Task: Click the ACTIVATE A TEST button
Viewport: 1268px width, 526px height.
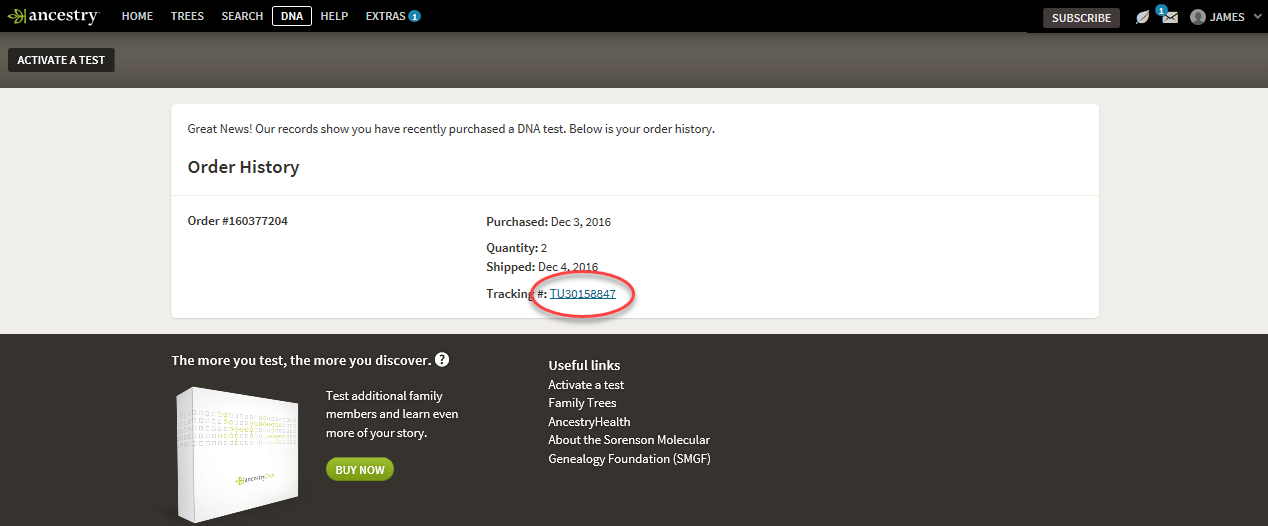Action: (x=61, y=60)
